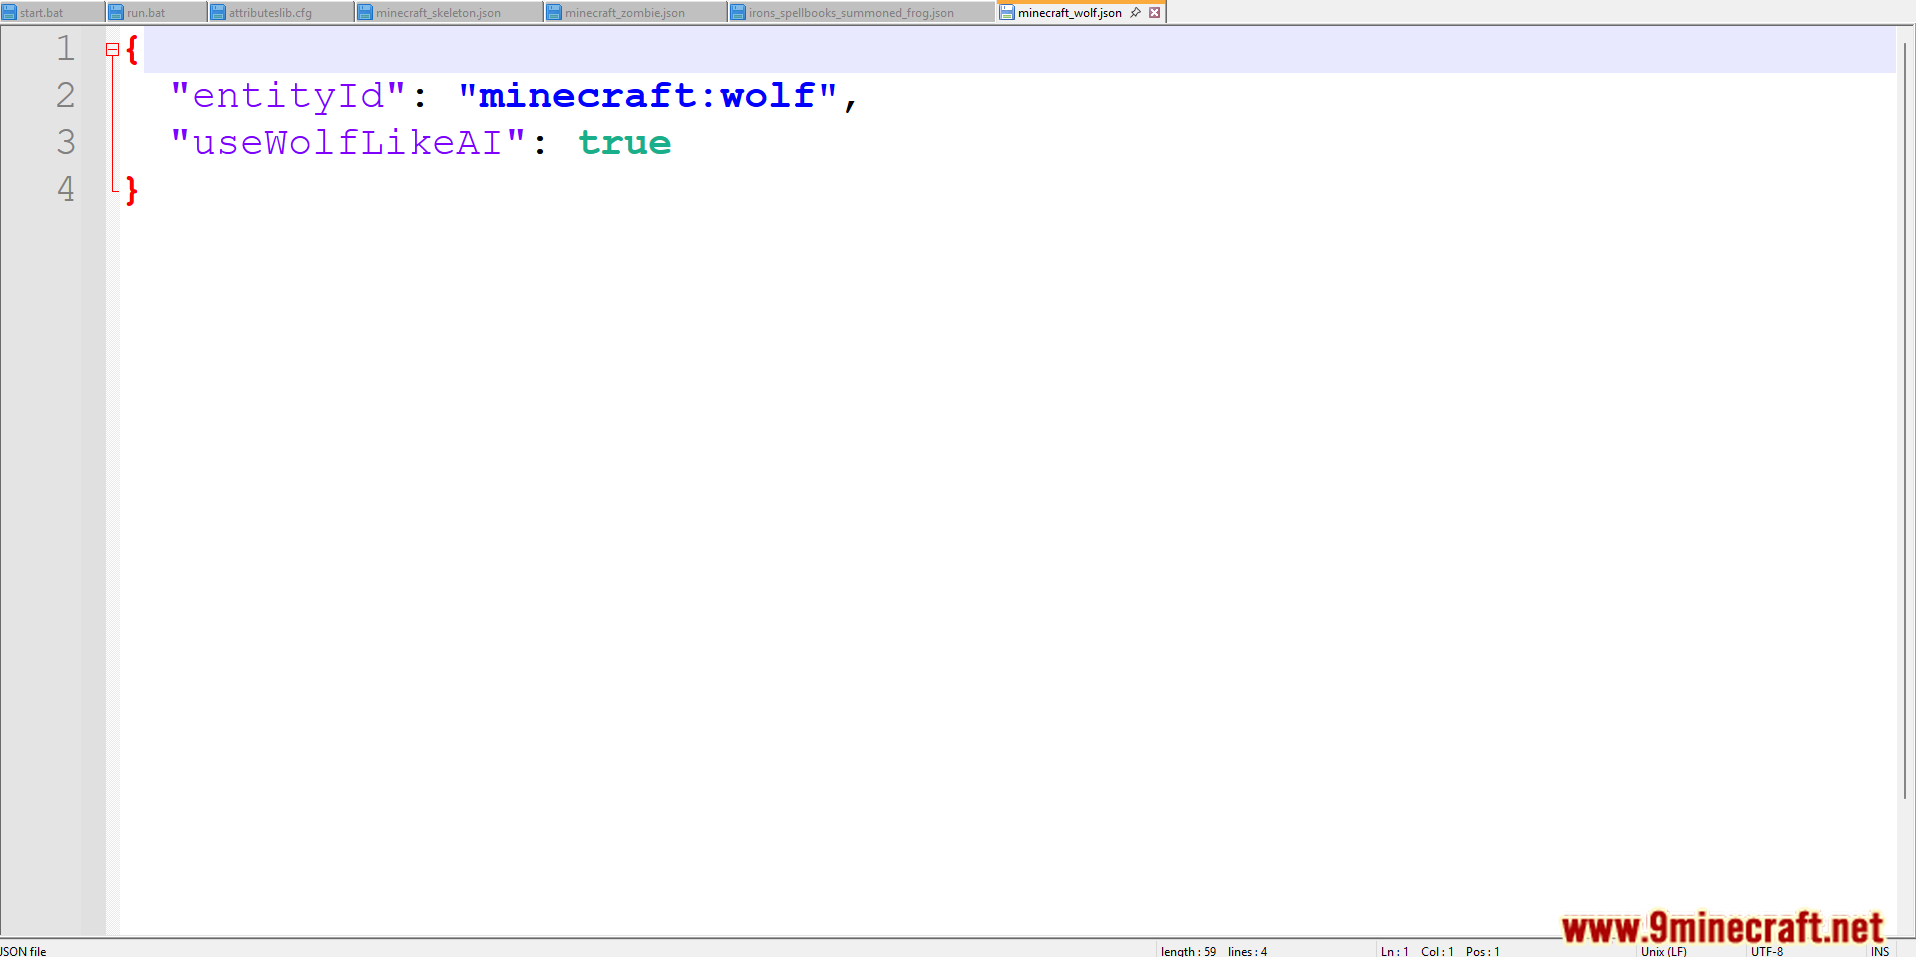Click the file icon on minecraft_wolf.json tab
1916x957 pixels.
click(1007, 13)
